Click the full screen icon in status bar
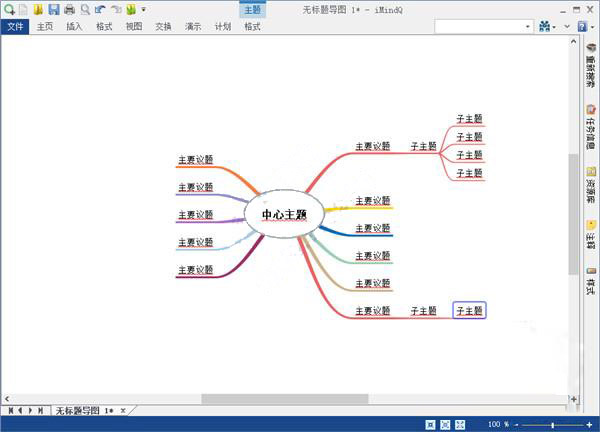 click(x=460, y=424)
